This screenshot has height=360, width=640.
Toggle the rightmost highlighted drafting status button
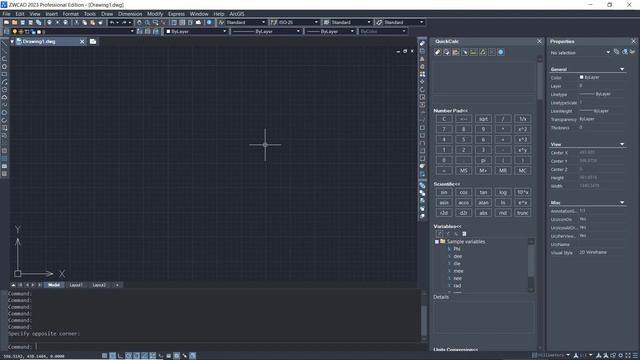pyautogui.click(x=193, y=356)
